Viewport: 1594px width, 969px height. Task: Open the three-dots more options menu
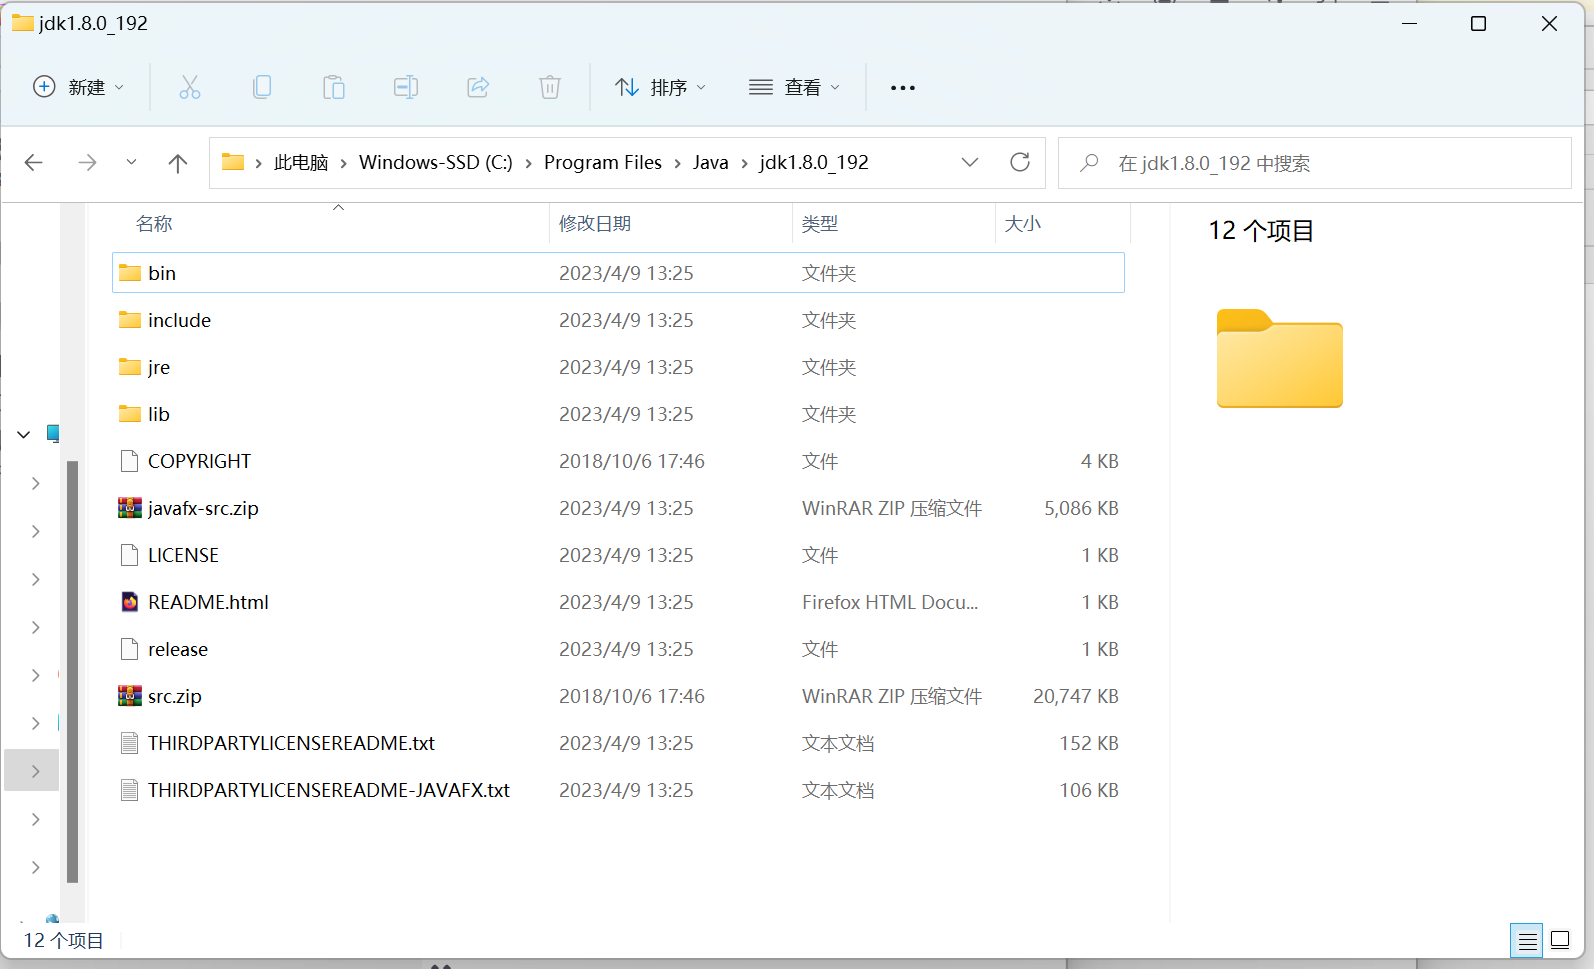click(x=903, y=88)
